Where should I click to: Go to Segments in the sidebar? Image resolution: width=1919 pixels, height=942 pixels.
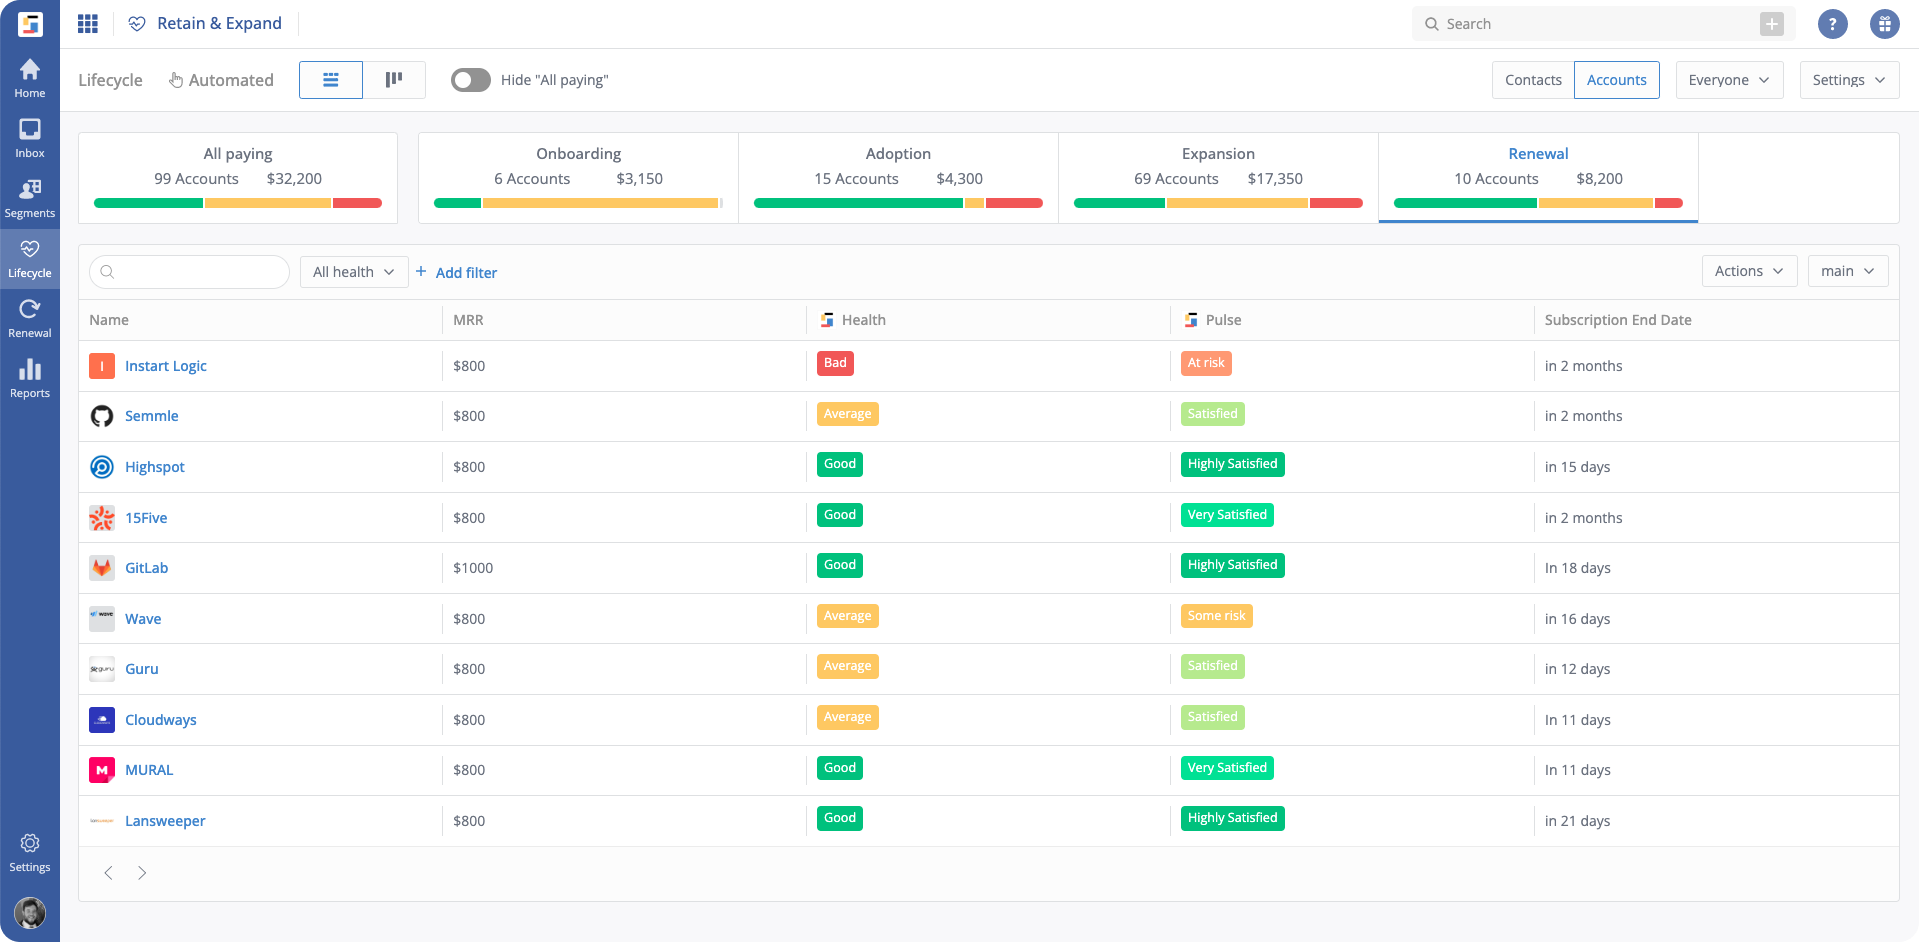pos(30,198)
